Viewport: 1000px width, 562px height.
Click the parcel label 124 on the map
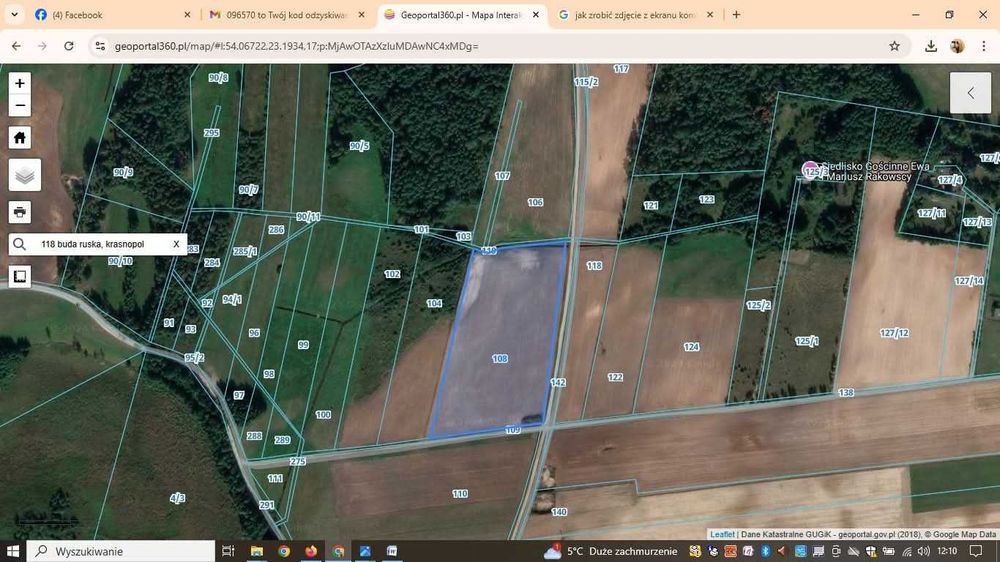coord(691,347)
